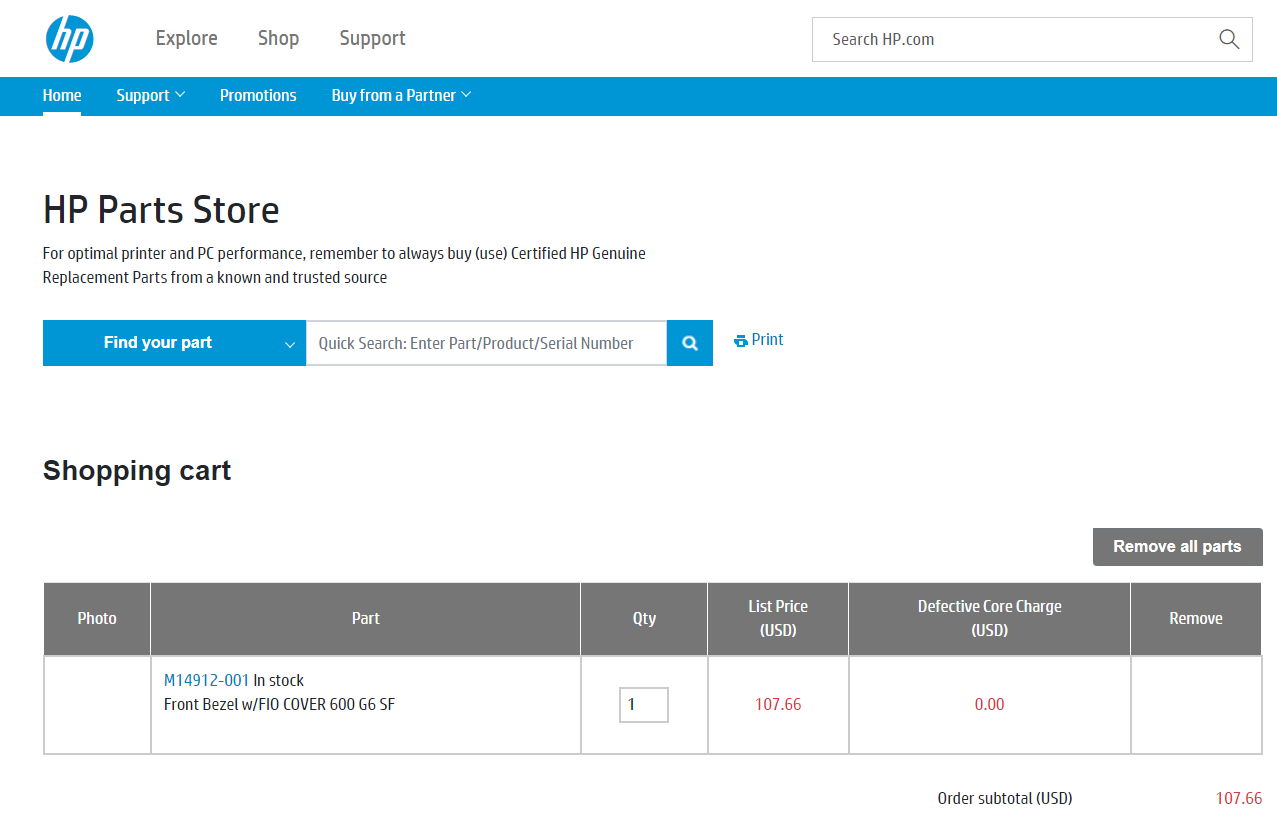The image size is (1277, 818).
Task: Open the Support dropdown in the blue navbar
Action: tap(150, 95)
